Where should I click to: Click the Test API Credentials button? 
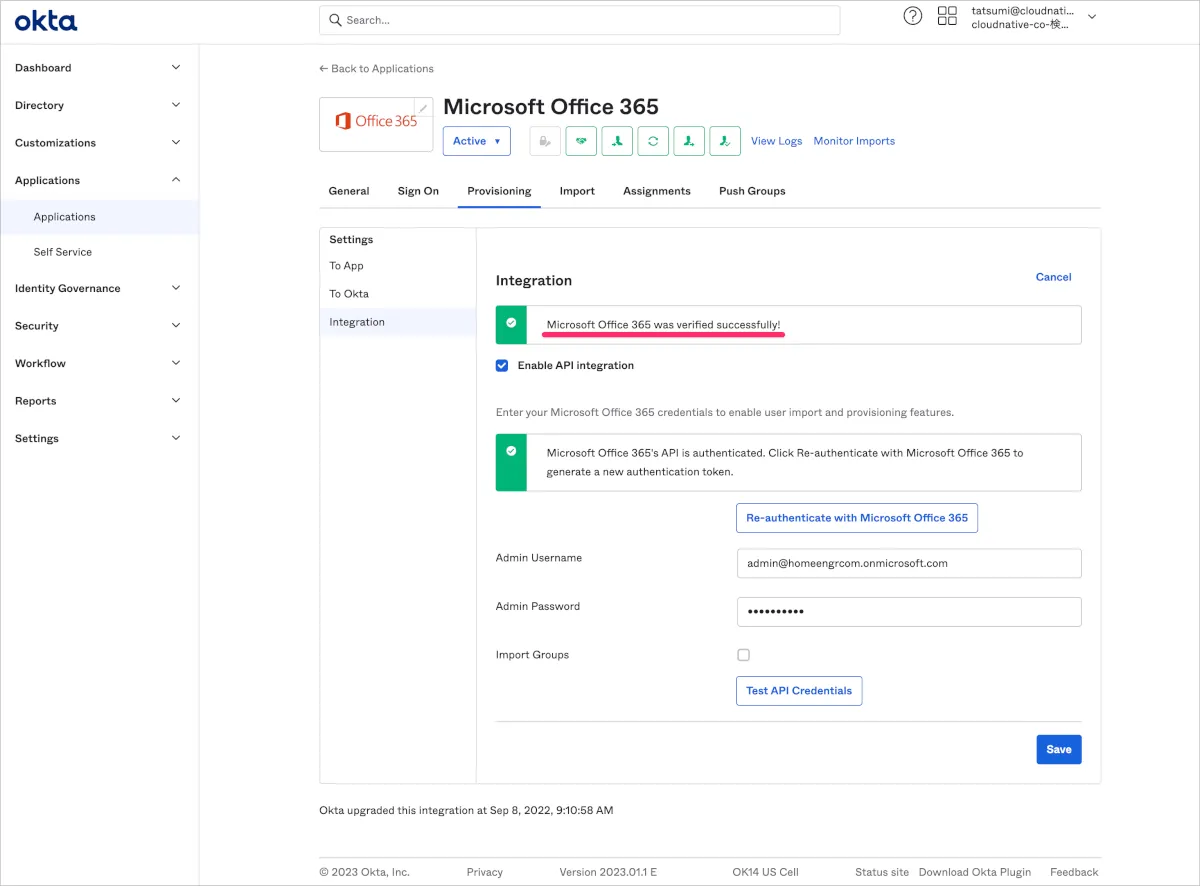point(798,691)
